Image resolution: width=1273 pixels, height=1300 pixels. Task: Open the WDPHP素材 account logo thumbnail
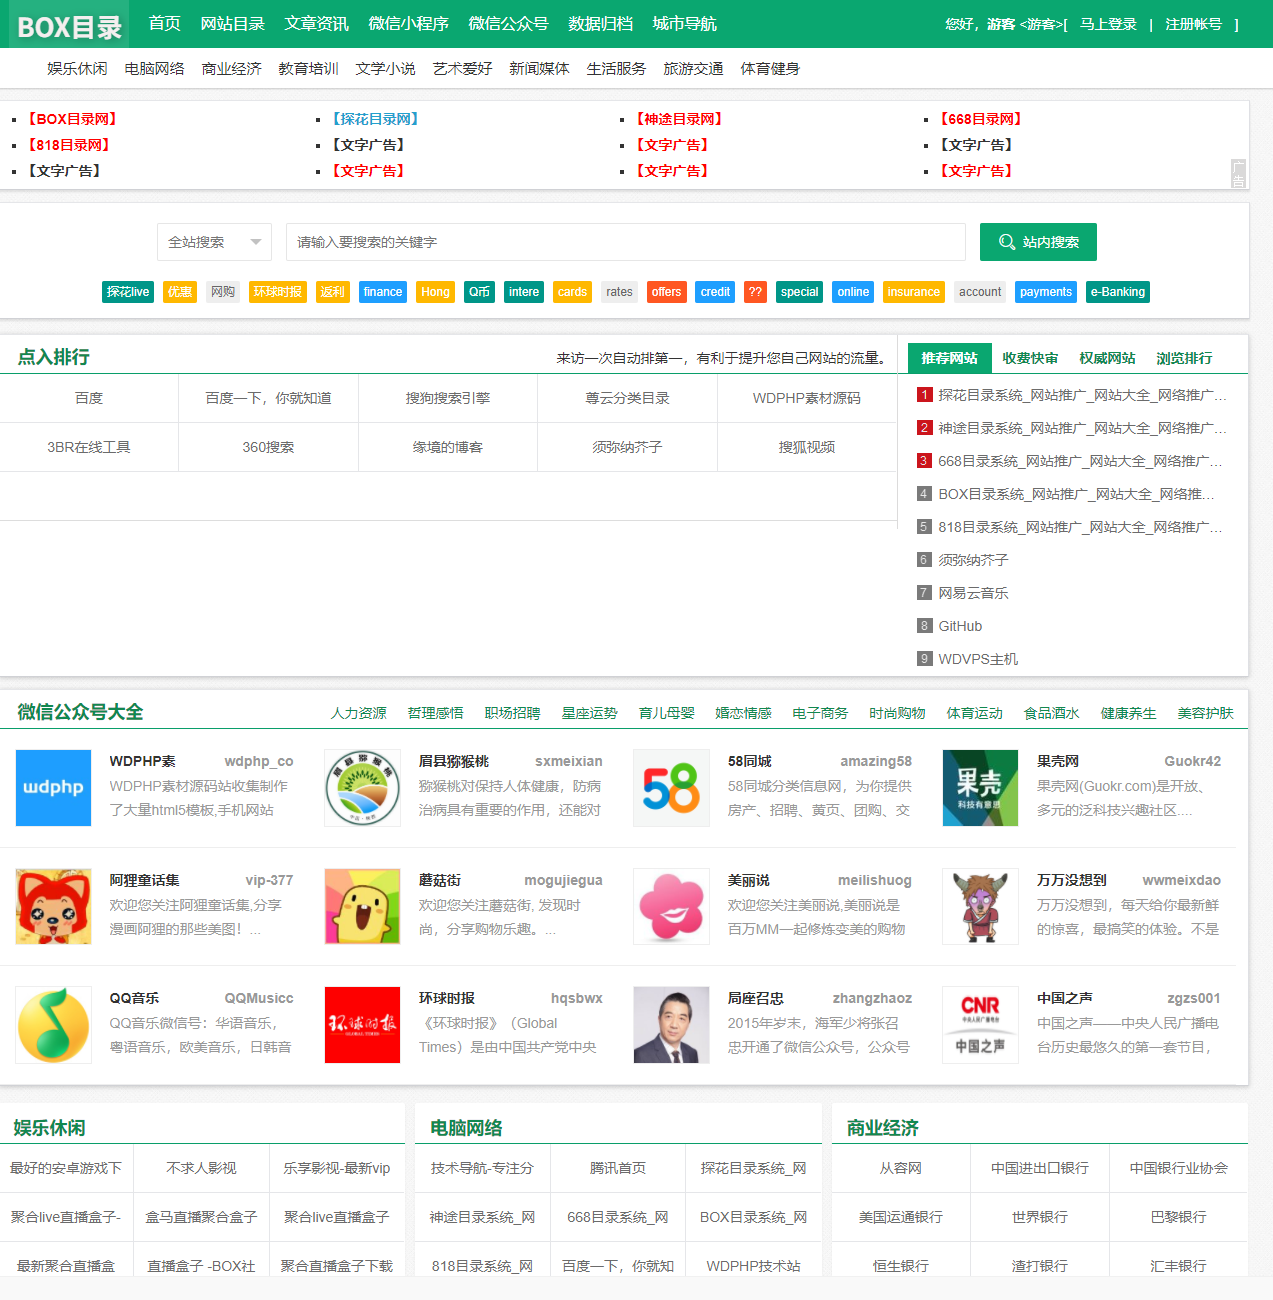tap(54, 788)
